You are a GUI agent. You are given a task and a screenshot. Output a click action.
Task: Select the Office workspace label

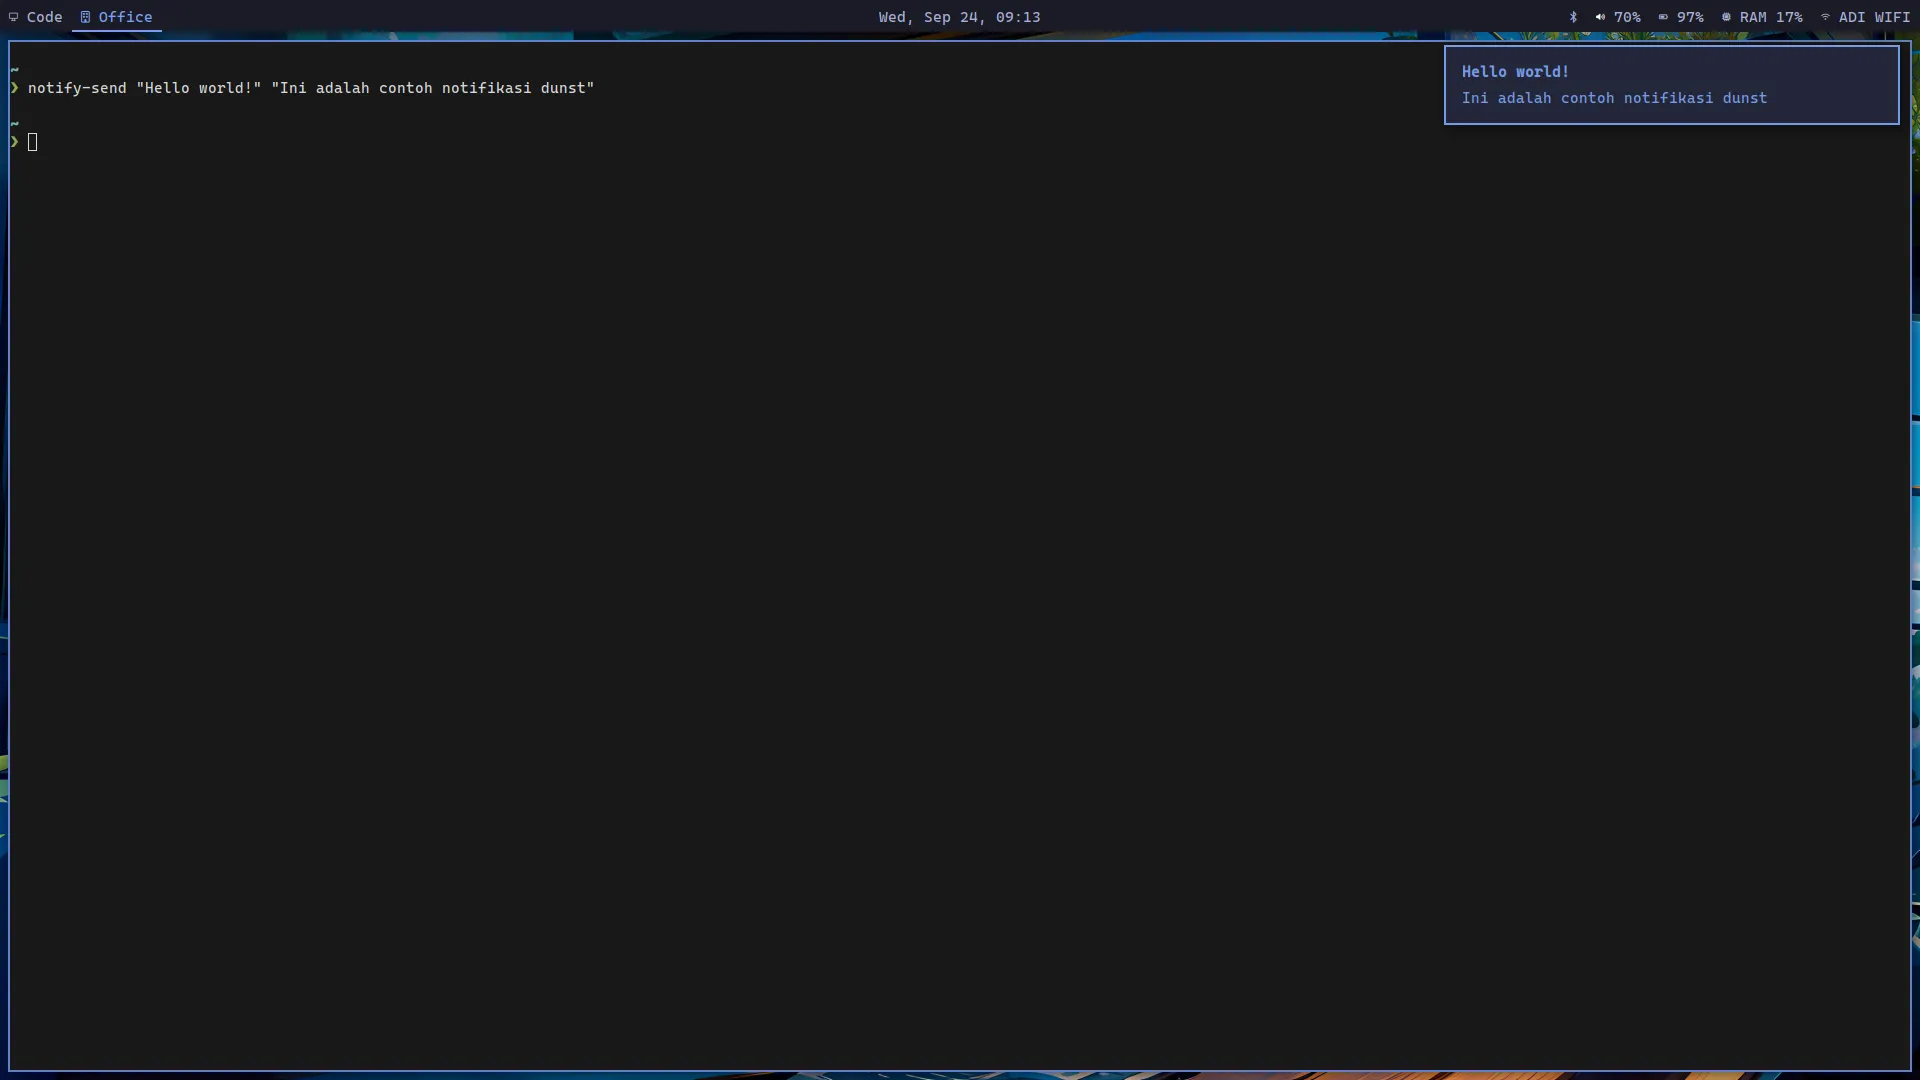[126, 17]
